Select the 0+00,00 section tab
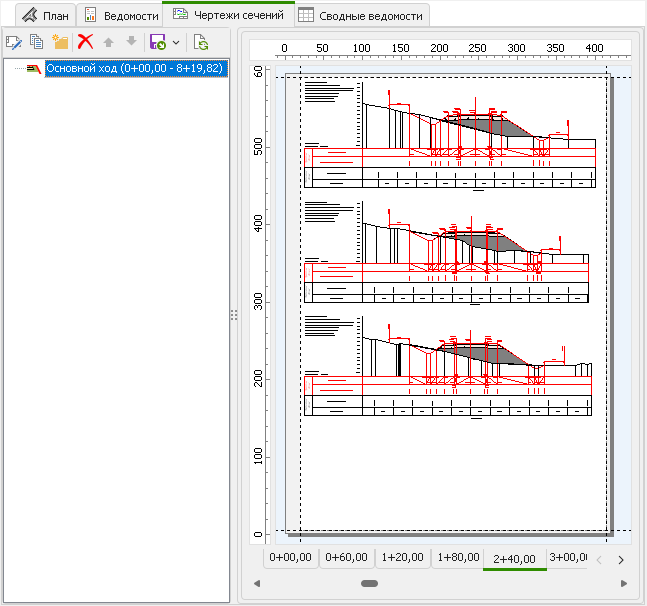 tap(291, 558)
